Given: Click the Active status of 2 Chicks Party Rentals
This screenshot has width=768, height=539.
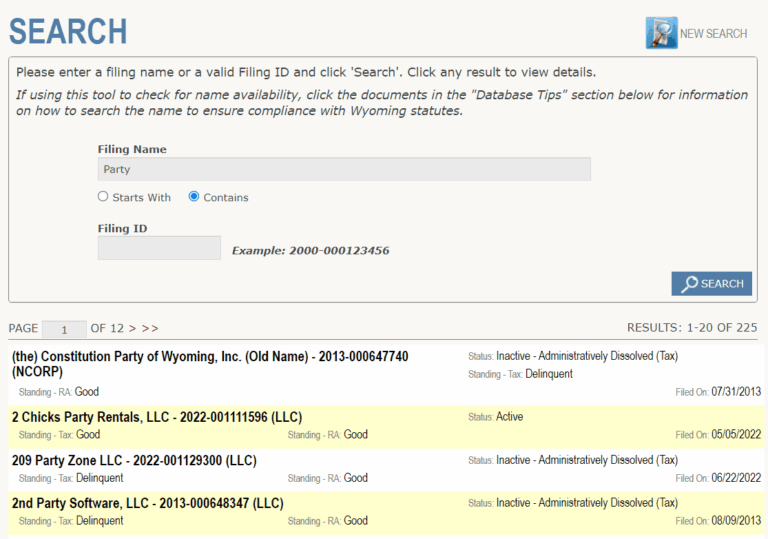Looking at the screenshot, I should pyautogui.click(x=509, y=417).
